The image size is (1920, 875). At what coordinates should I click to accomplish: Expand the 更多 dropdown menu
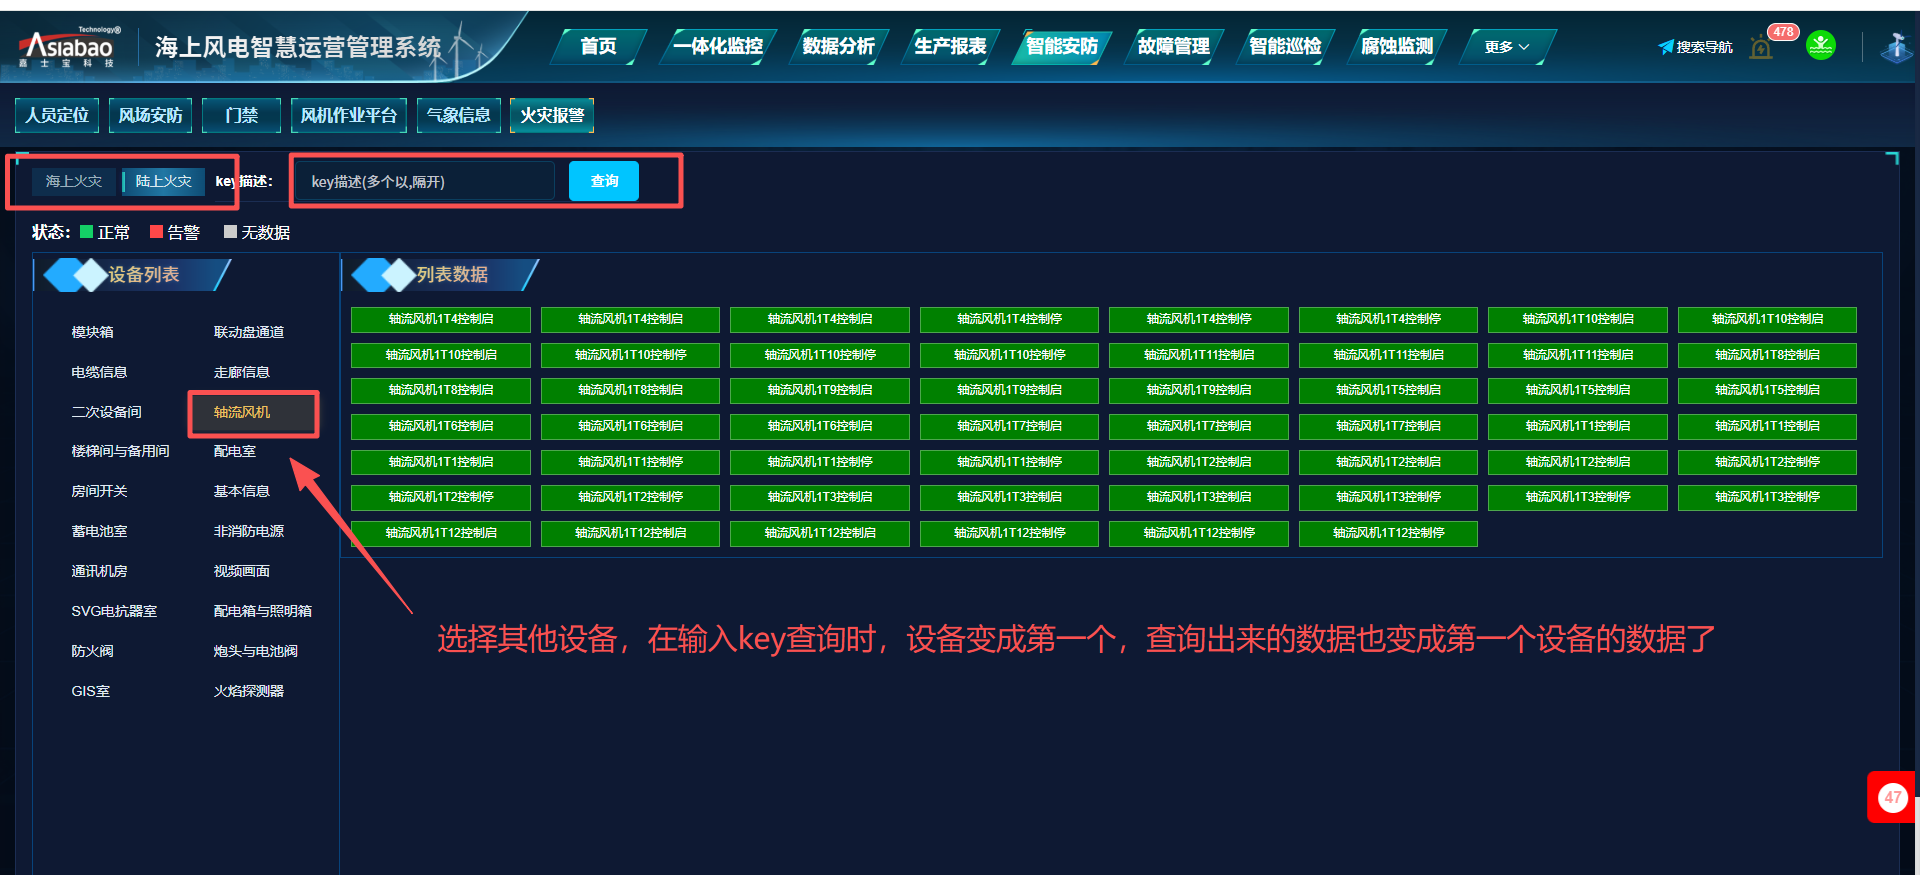coord(1506,47)
